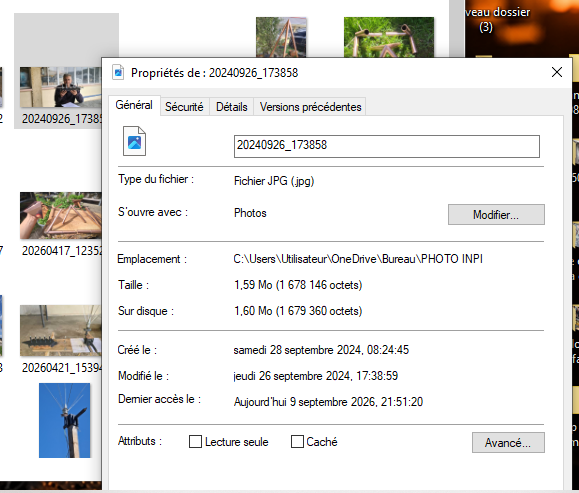Click the modified date jeudi 26 septembre 2024
The image size is (579, 493).
click(316, 376)
